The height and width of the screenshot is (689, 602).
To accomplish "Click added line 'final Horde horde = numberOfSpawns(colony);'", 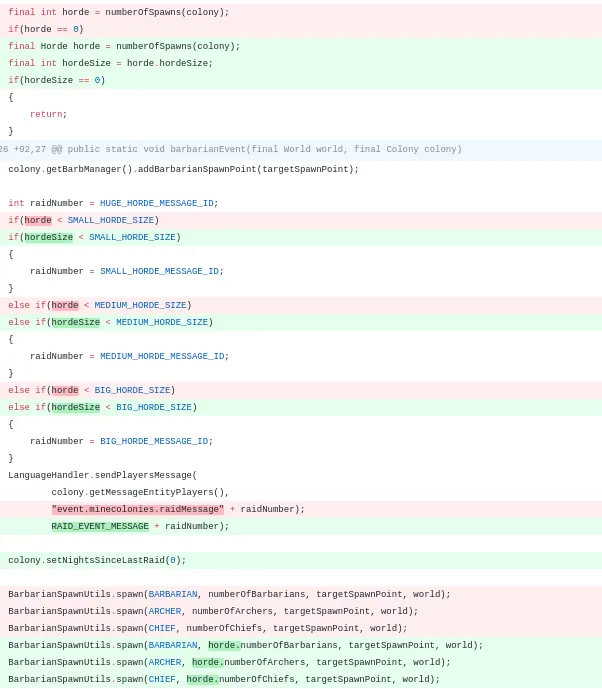I will click(x=301, y=46).
